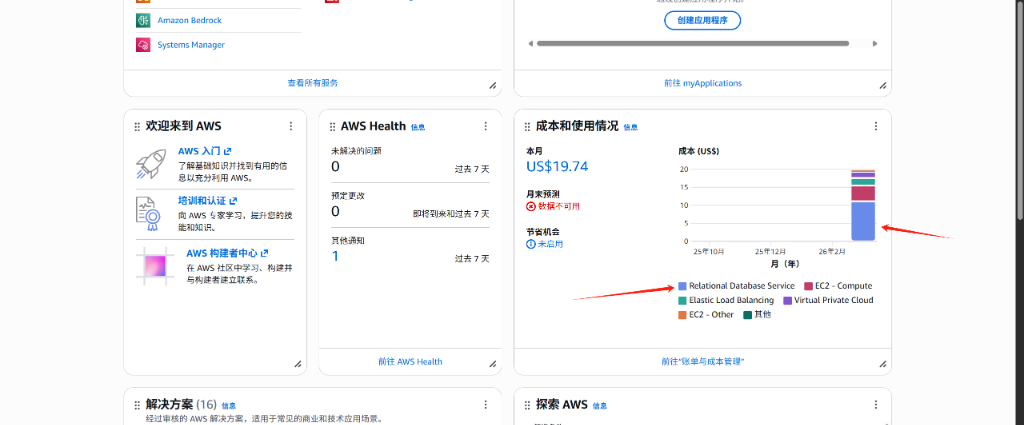Click the 其他通知 count 1
This screenshot has height=425, width=1024.
click(x=336, y=256)
